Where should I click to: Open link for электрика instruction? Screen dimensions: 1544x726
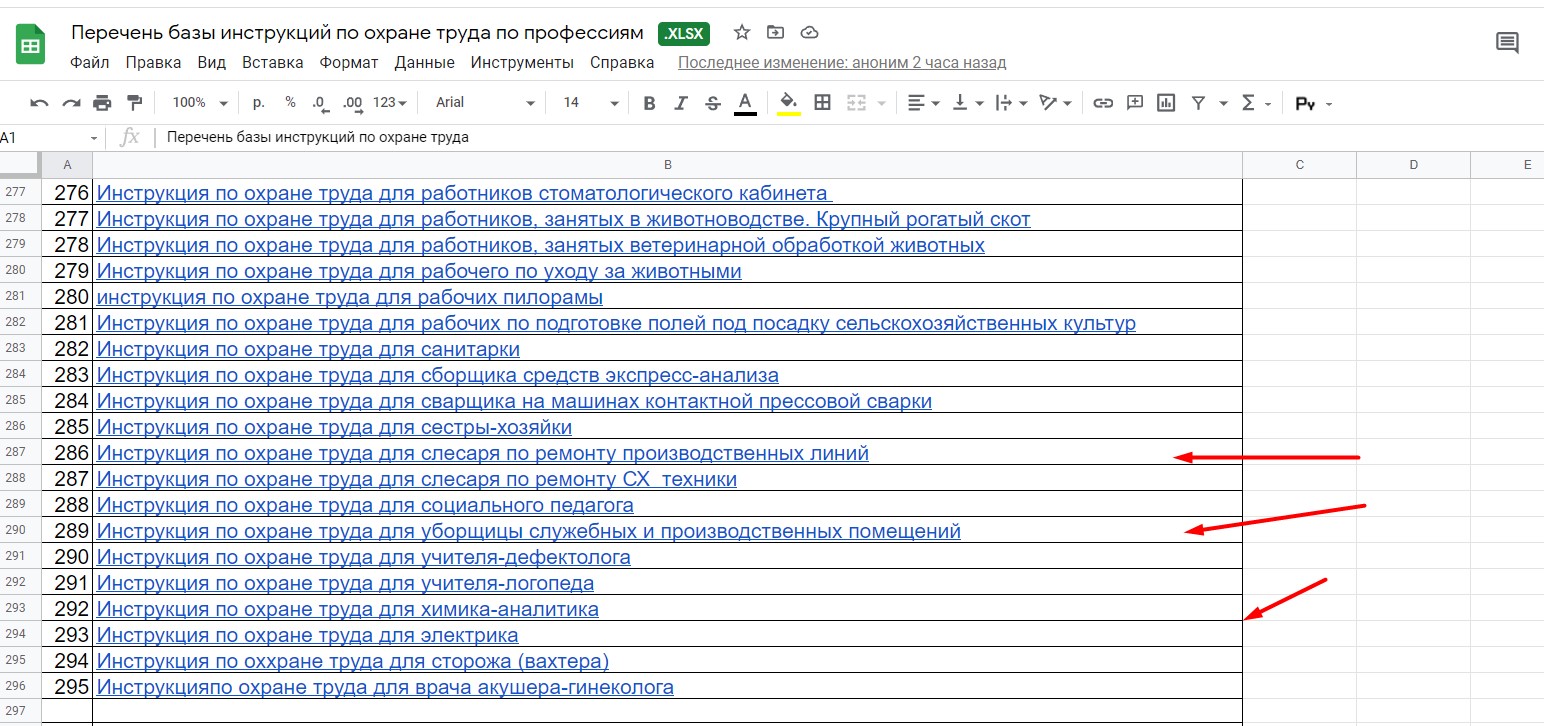click(x=308, y=635)
